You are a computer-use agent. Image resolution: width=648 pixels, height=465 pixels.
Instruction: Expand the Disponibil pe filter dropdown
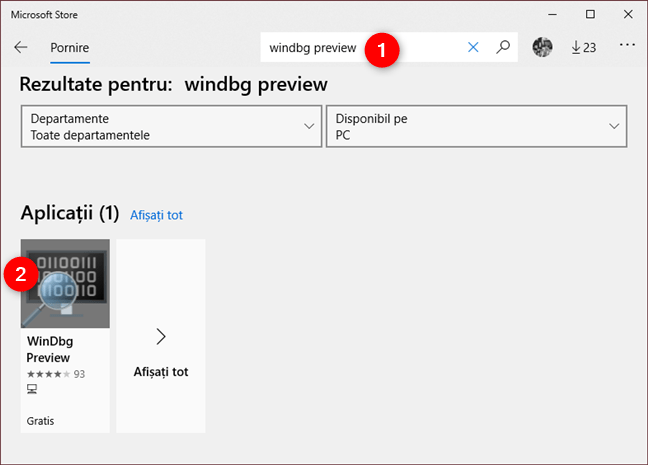pyautogui.click(x=476, y=126)
